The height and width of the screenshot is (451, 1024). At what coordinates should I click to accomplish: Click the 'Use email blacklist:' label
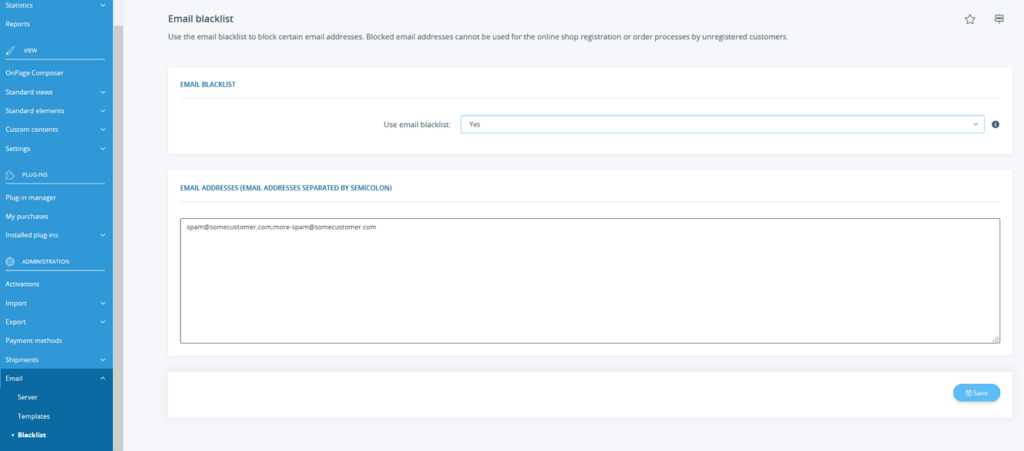coord(417,124)
